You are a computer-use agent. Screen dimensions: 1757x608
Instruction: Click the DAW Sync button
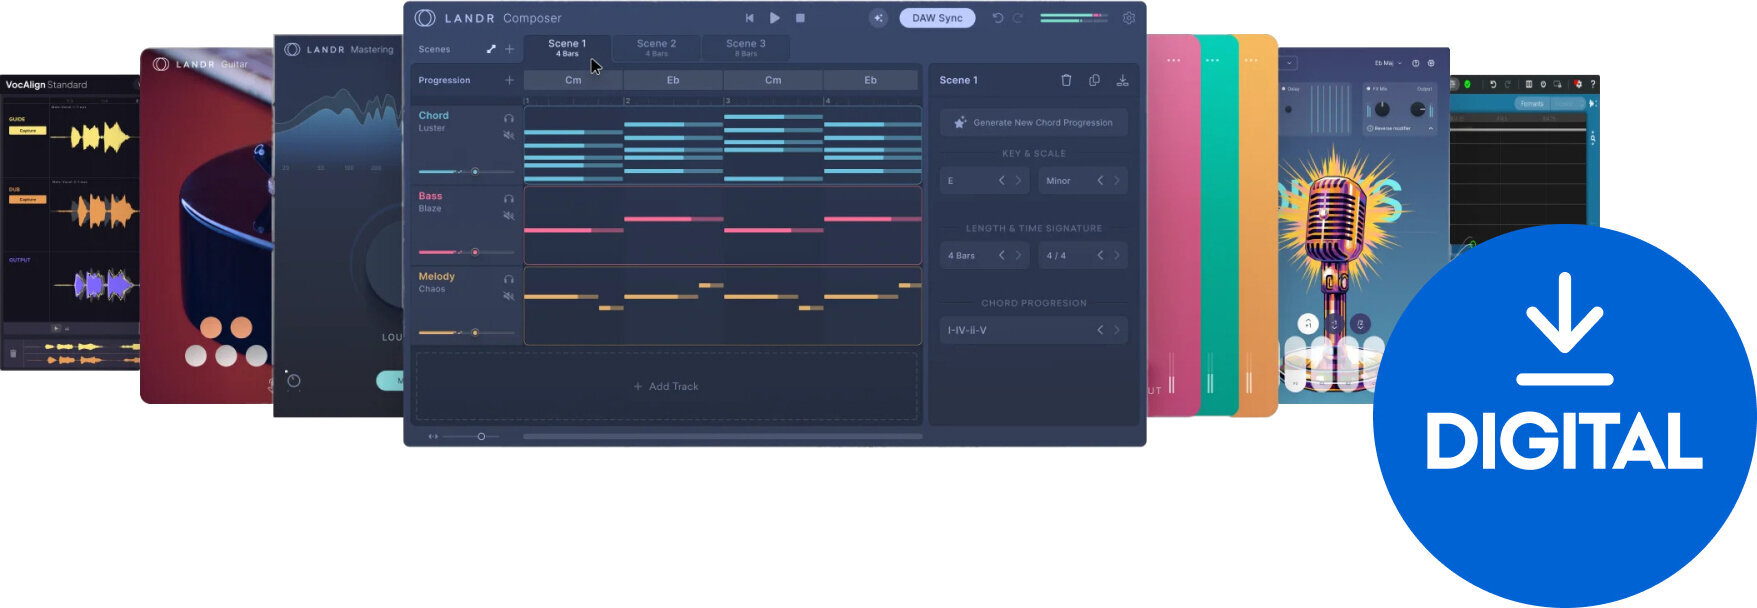pyautogui.click(x=937, y=18)
